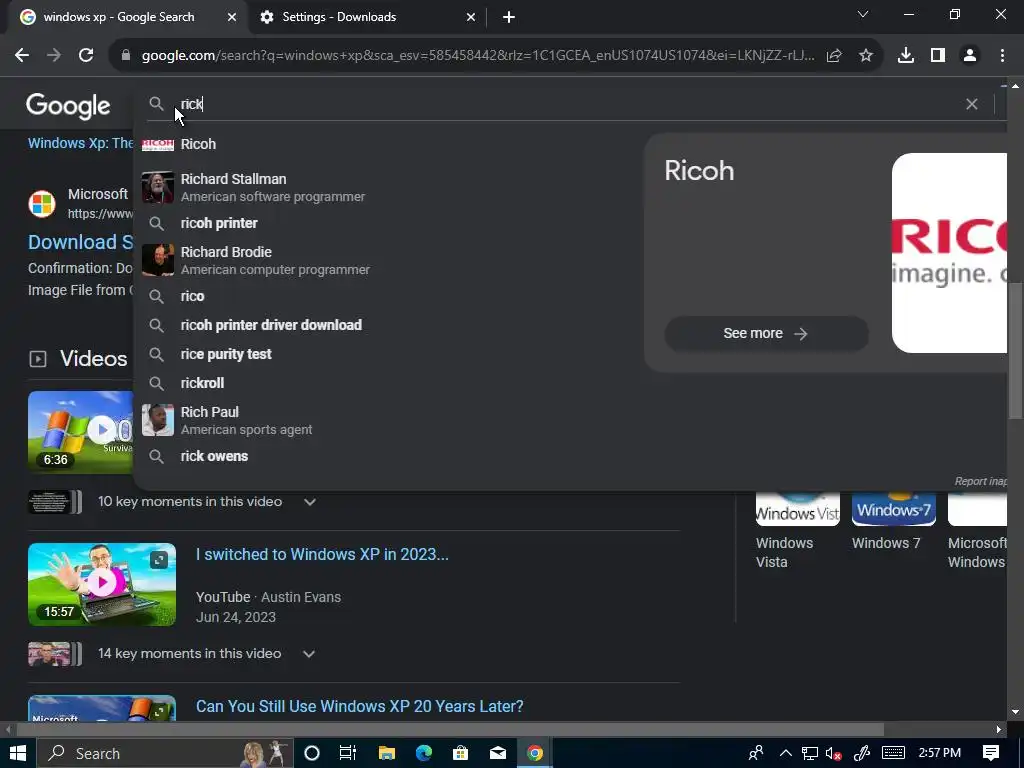Choose the 'rice purity test' suggestion
1024x768 pixels.
(x=226, y=354)
